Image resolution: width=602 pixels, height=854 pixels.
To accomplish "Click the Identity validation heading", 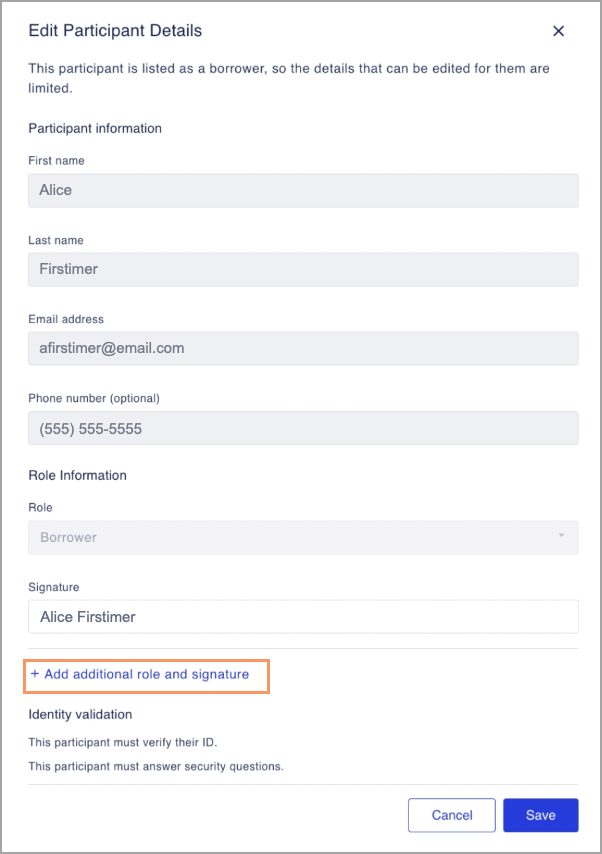I will coord(80,714).
